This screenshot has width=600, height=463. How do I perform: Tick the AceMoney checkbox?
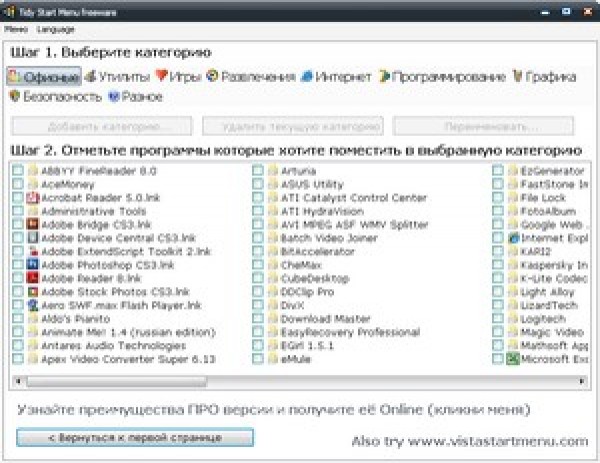(x=18, y=184)
